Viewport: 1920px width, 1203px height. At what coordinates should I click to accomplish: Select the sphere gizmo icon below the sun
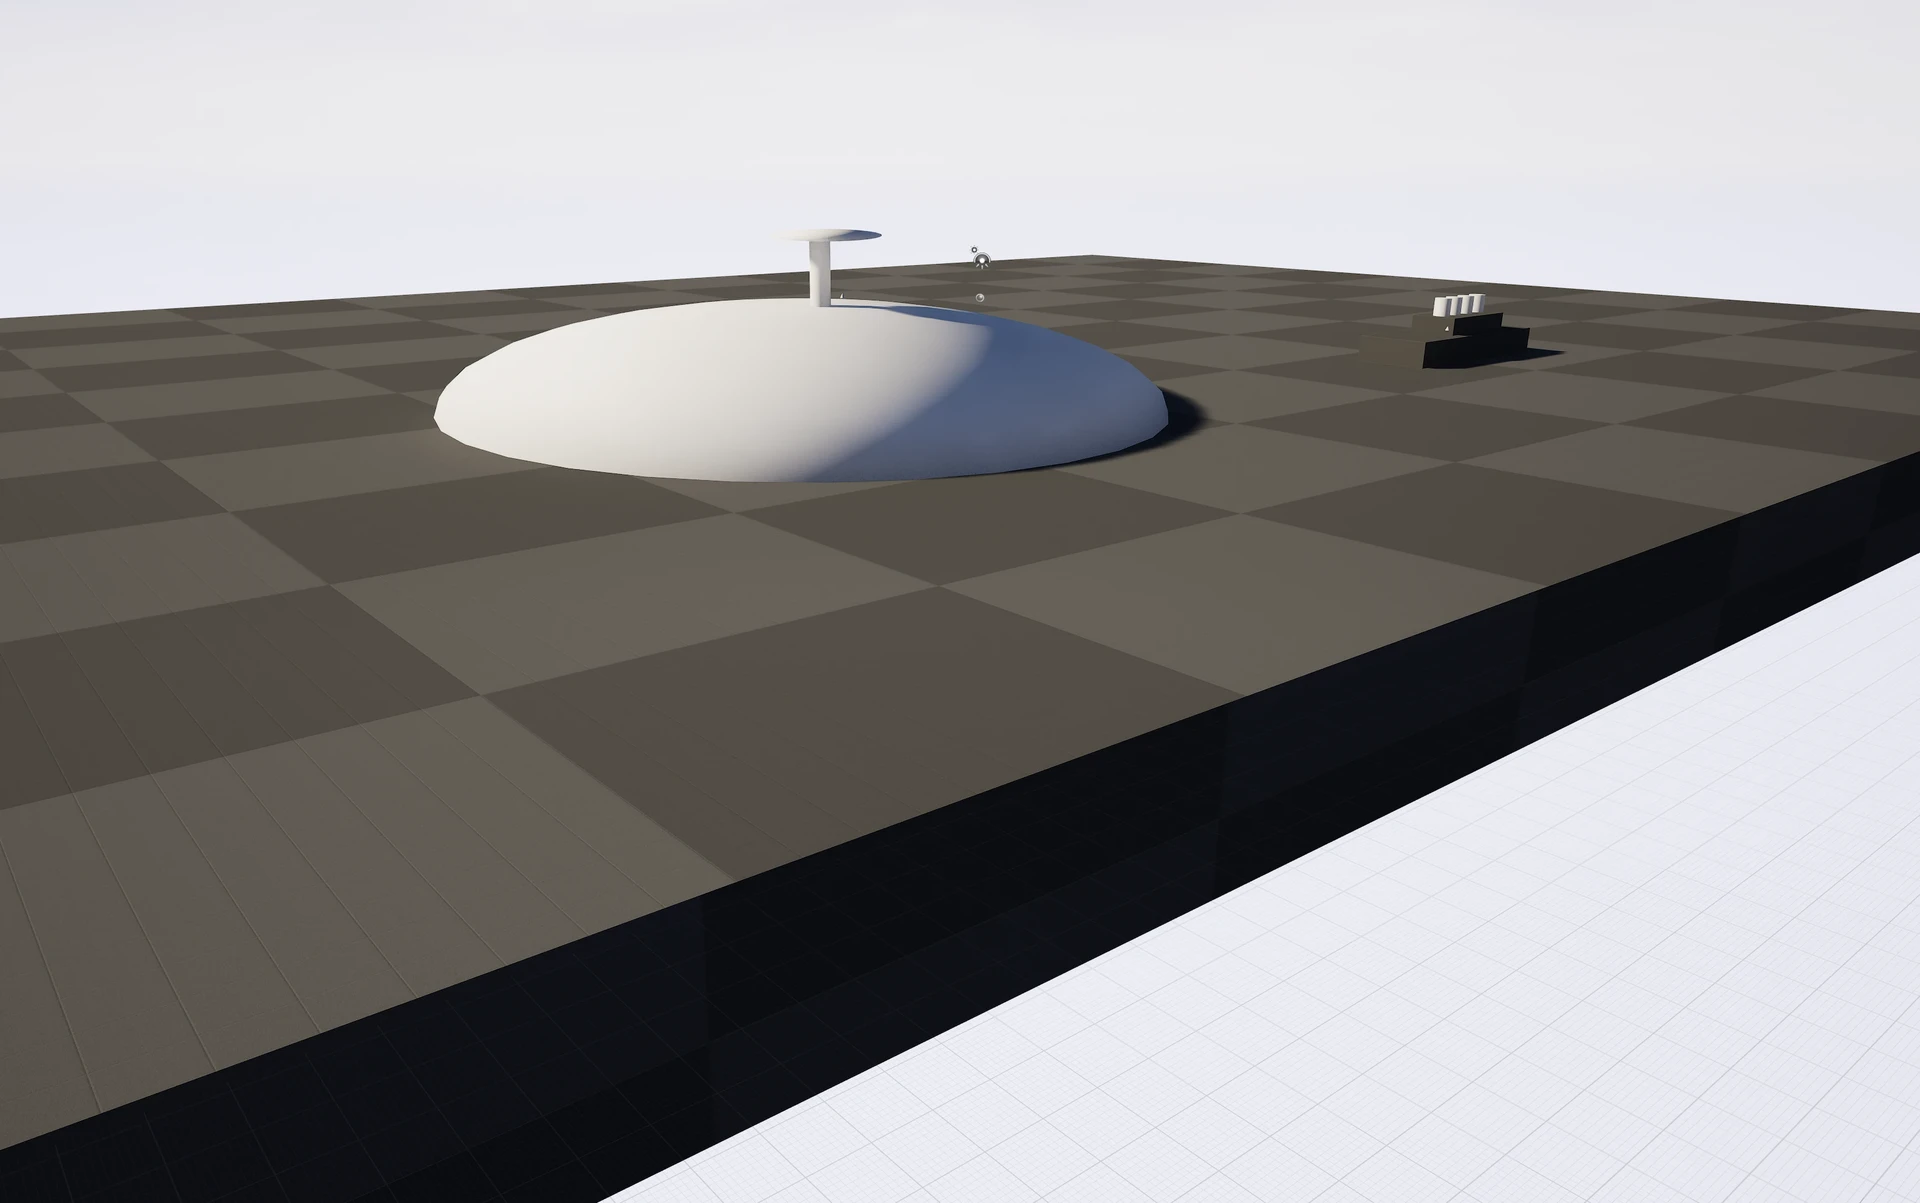pyautogui.click(x=980, y=297)
